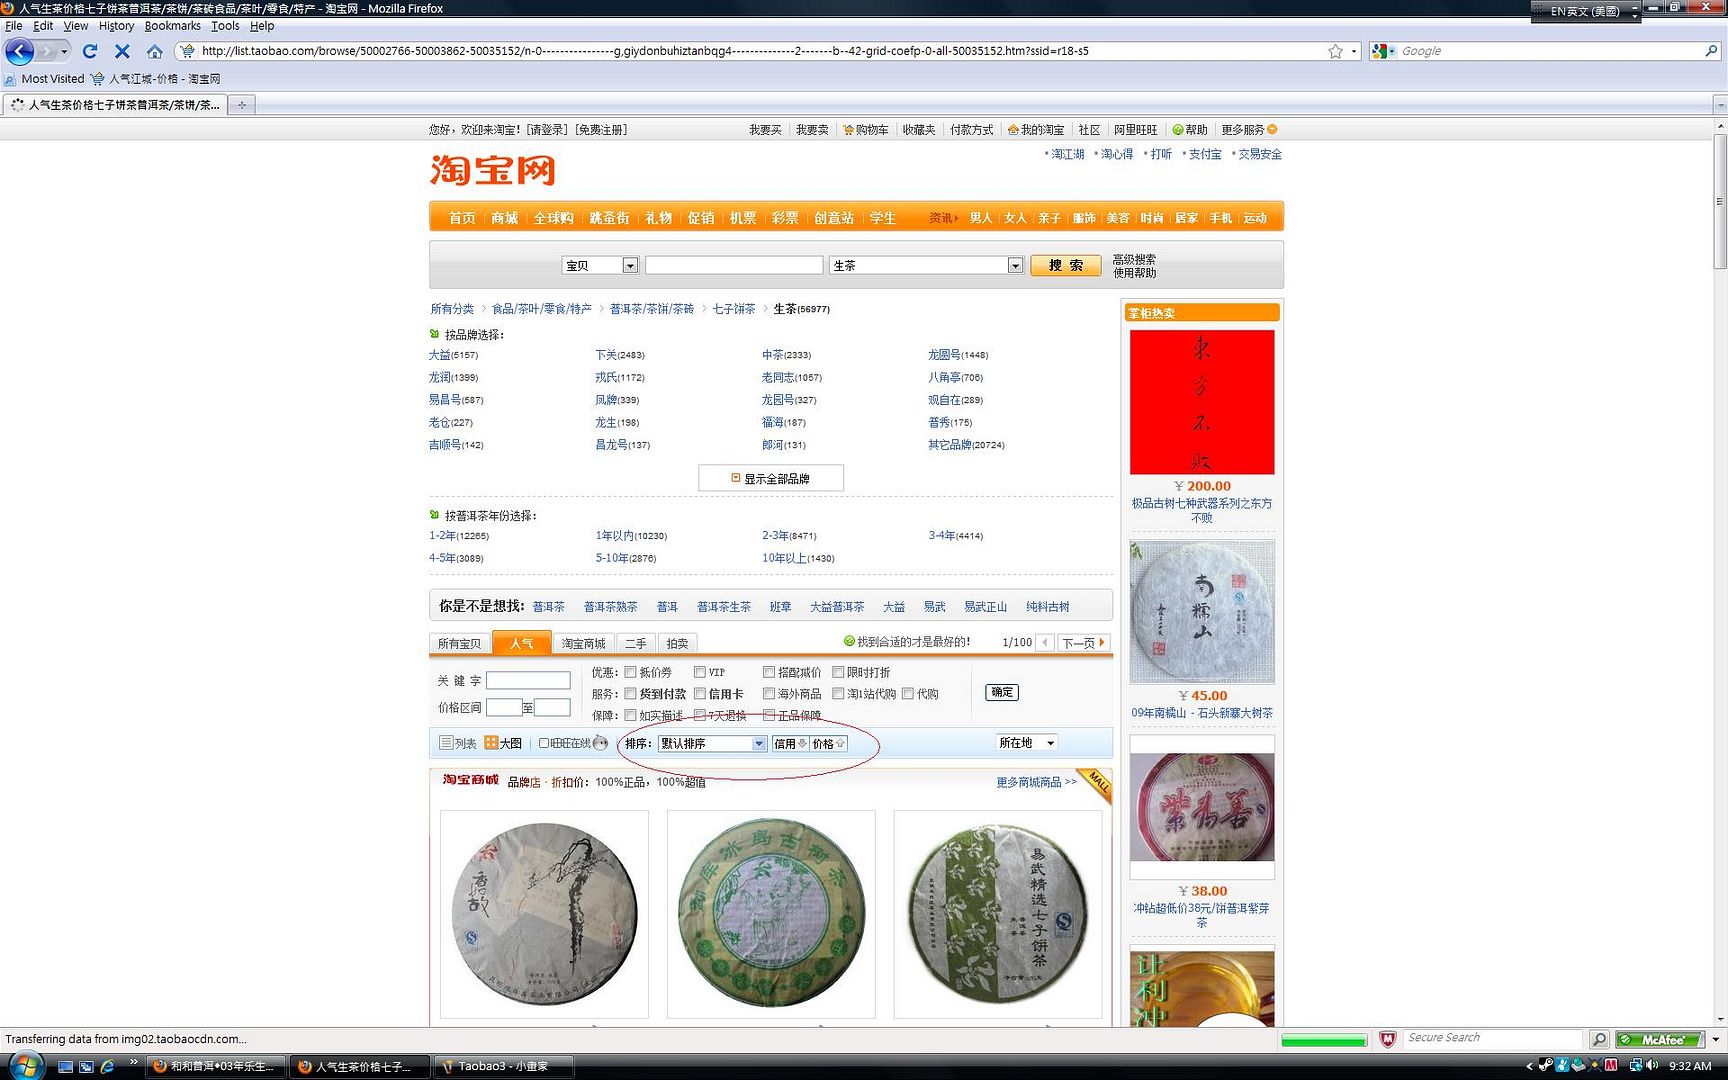This screenshot has height=1080, width=1728.
Task: Expand quick launch overflow chevron
Action: [133, 1062]
